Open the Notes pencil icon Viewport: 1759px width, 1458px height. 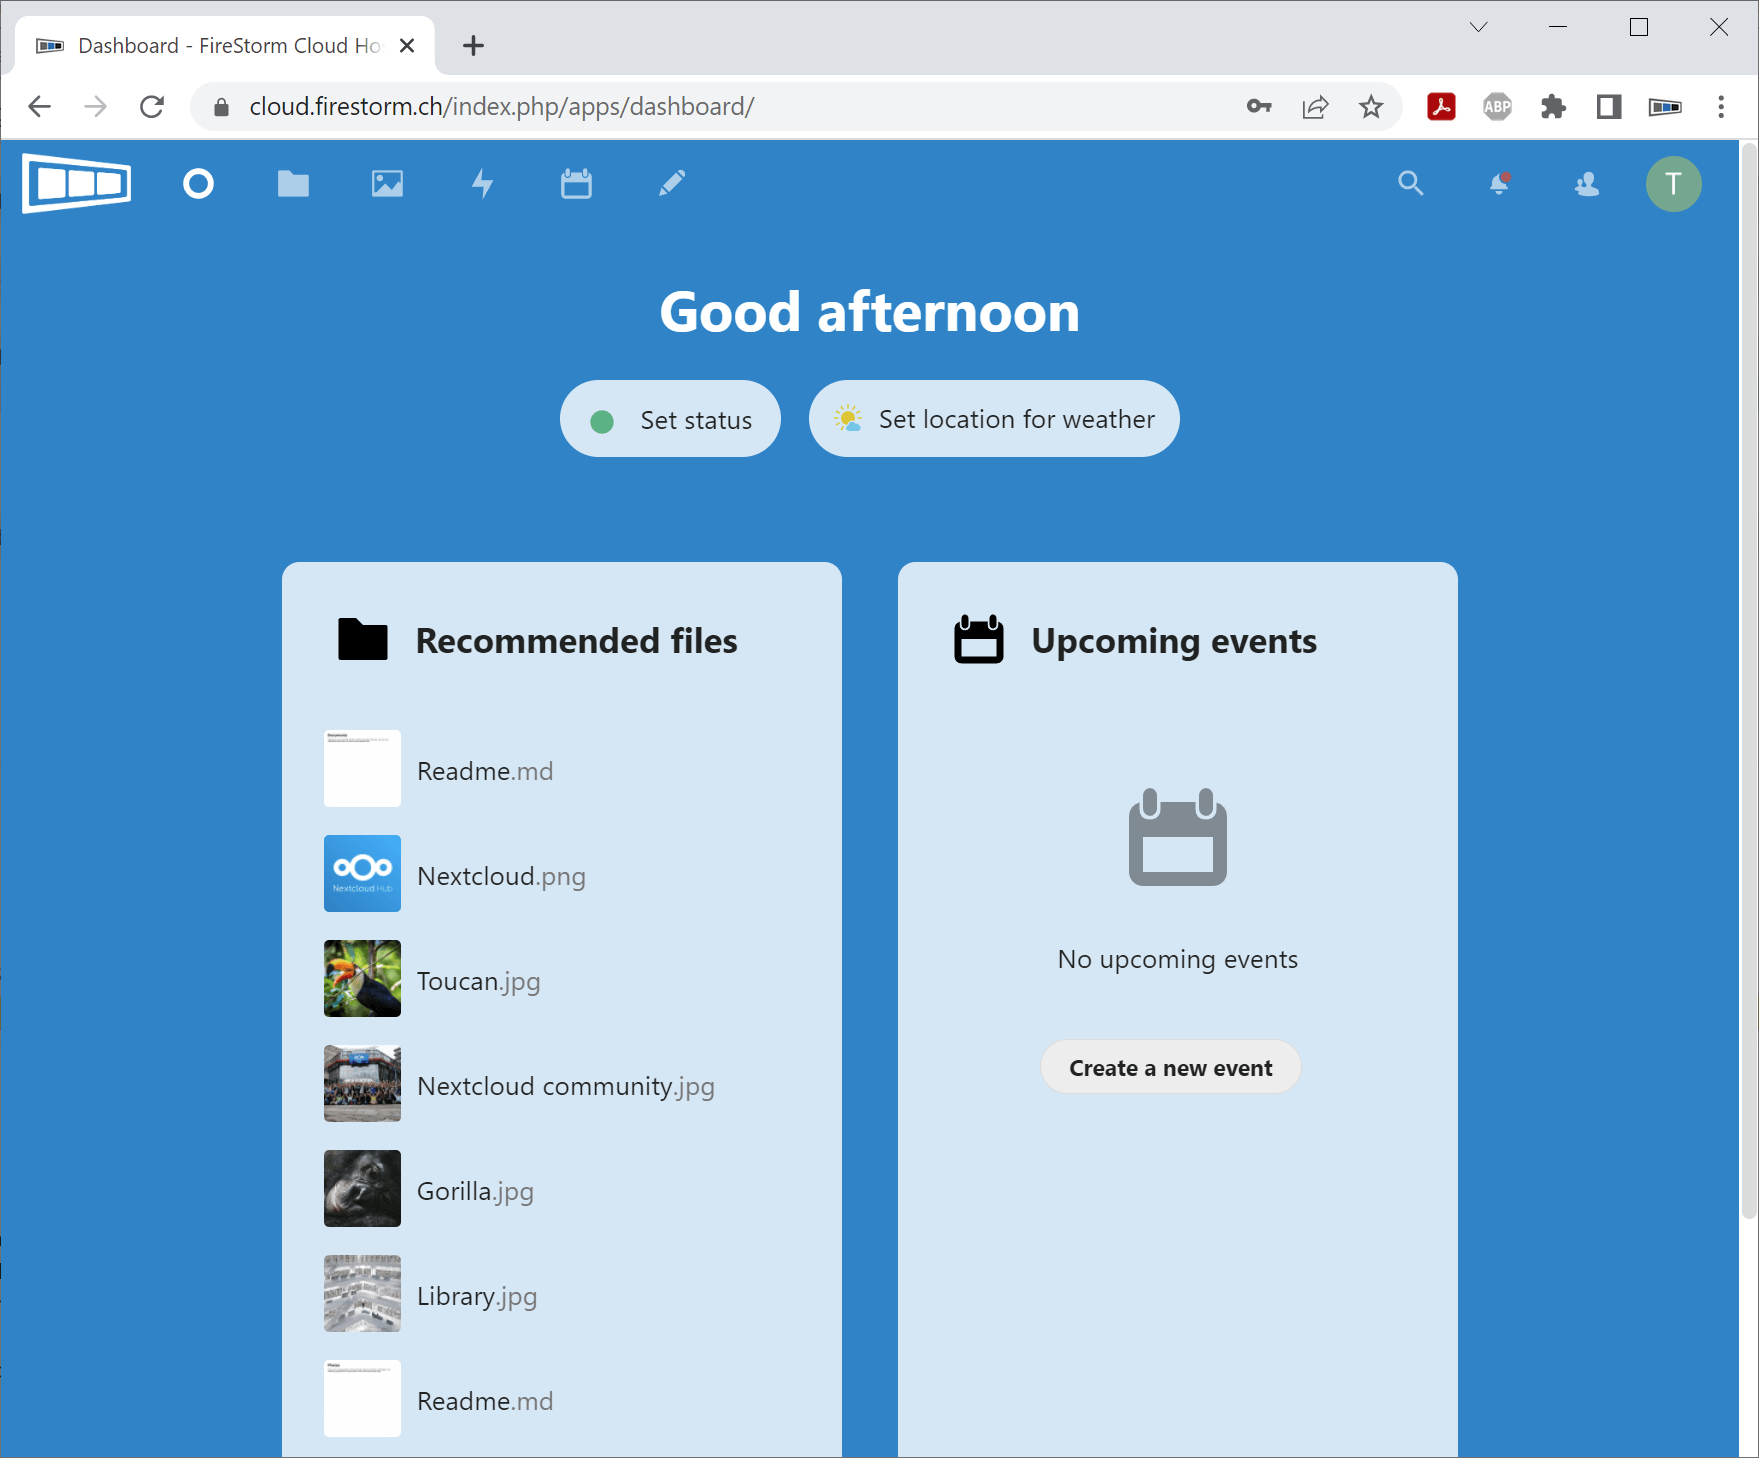pyautogui.click(x=672, y=184)
